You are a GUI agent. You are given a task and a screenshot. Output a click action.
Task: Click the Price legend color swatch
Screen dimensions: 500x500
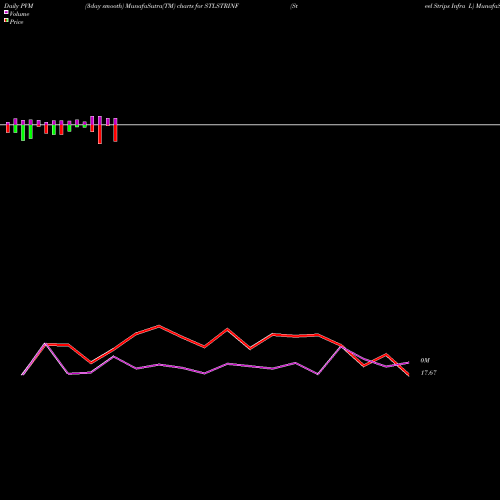pos(6,20)
